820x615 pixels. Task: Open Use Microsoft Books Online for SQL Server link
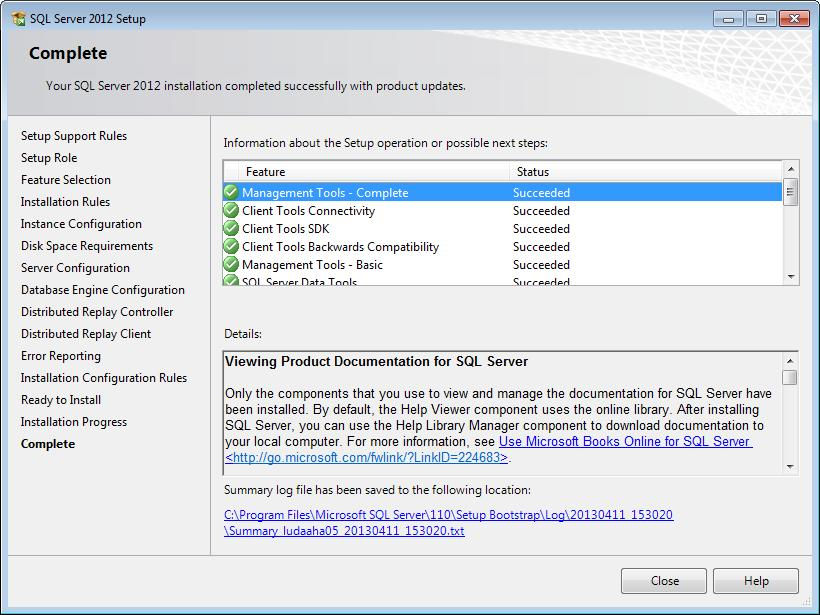click(625, 441)
